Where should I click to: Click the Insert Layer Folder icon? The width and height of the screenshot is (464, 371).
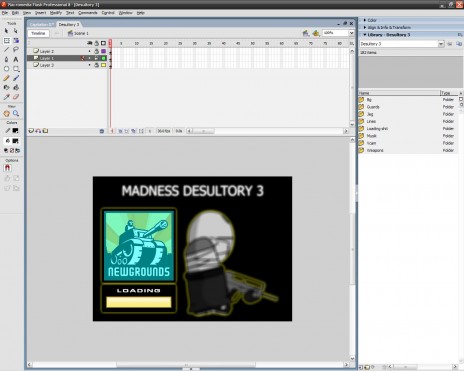45,131
